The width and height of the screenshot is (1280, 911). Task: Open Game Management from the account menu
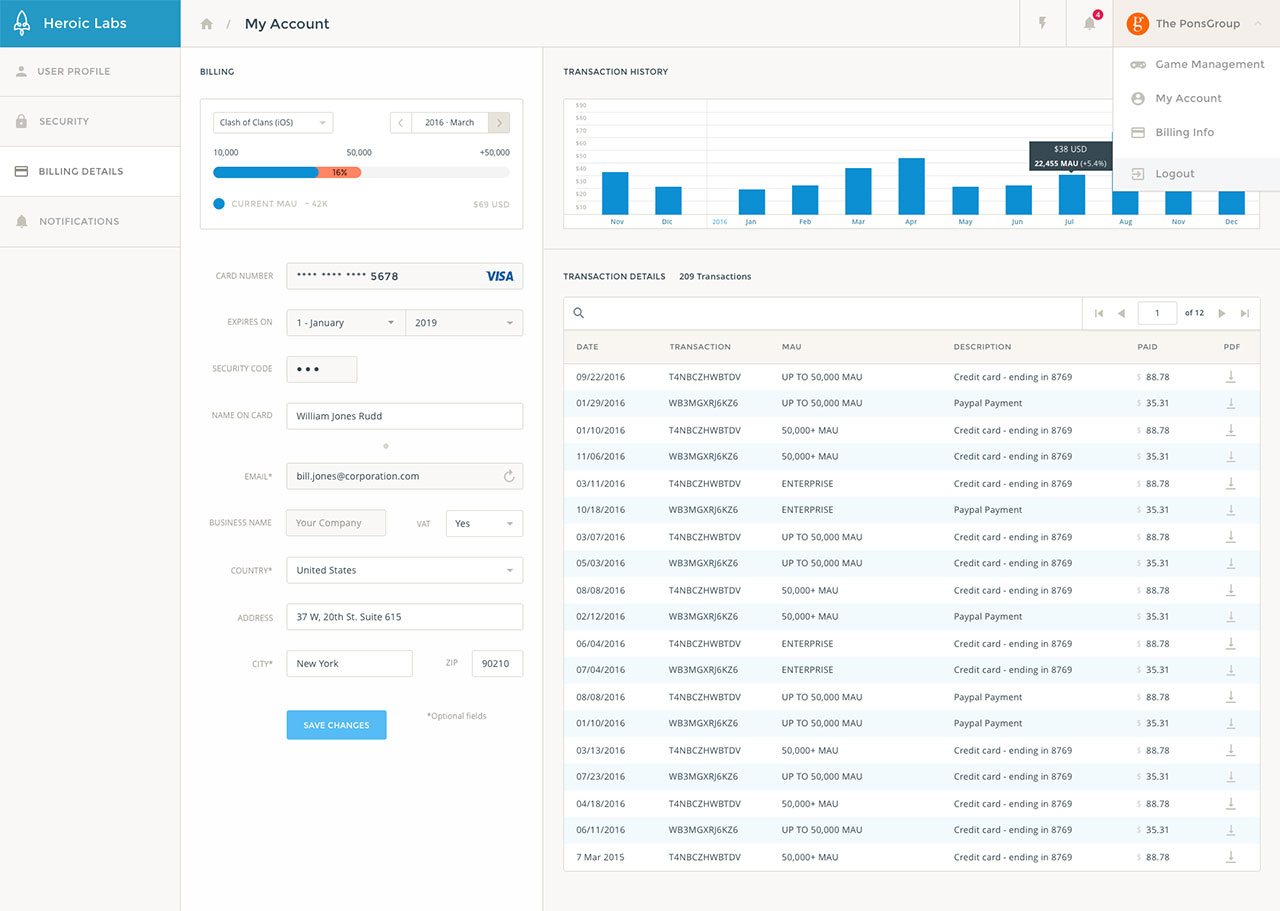click(x=1209, y=64)
